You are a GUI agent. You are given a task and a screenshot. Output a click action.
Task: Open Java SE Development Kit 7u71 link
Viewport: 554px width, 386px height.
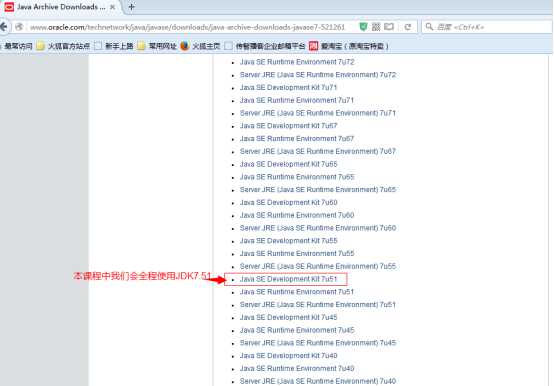pyautogui.click(x=288, y=87)
